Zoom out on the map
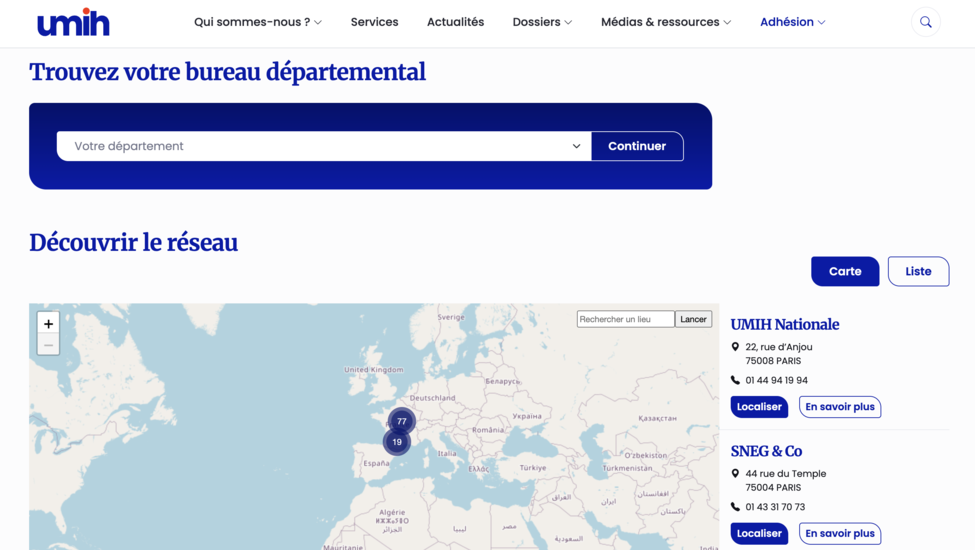The image size is (975, 550). (48, 345)
